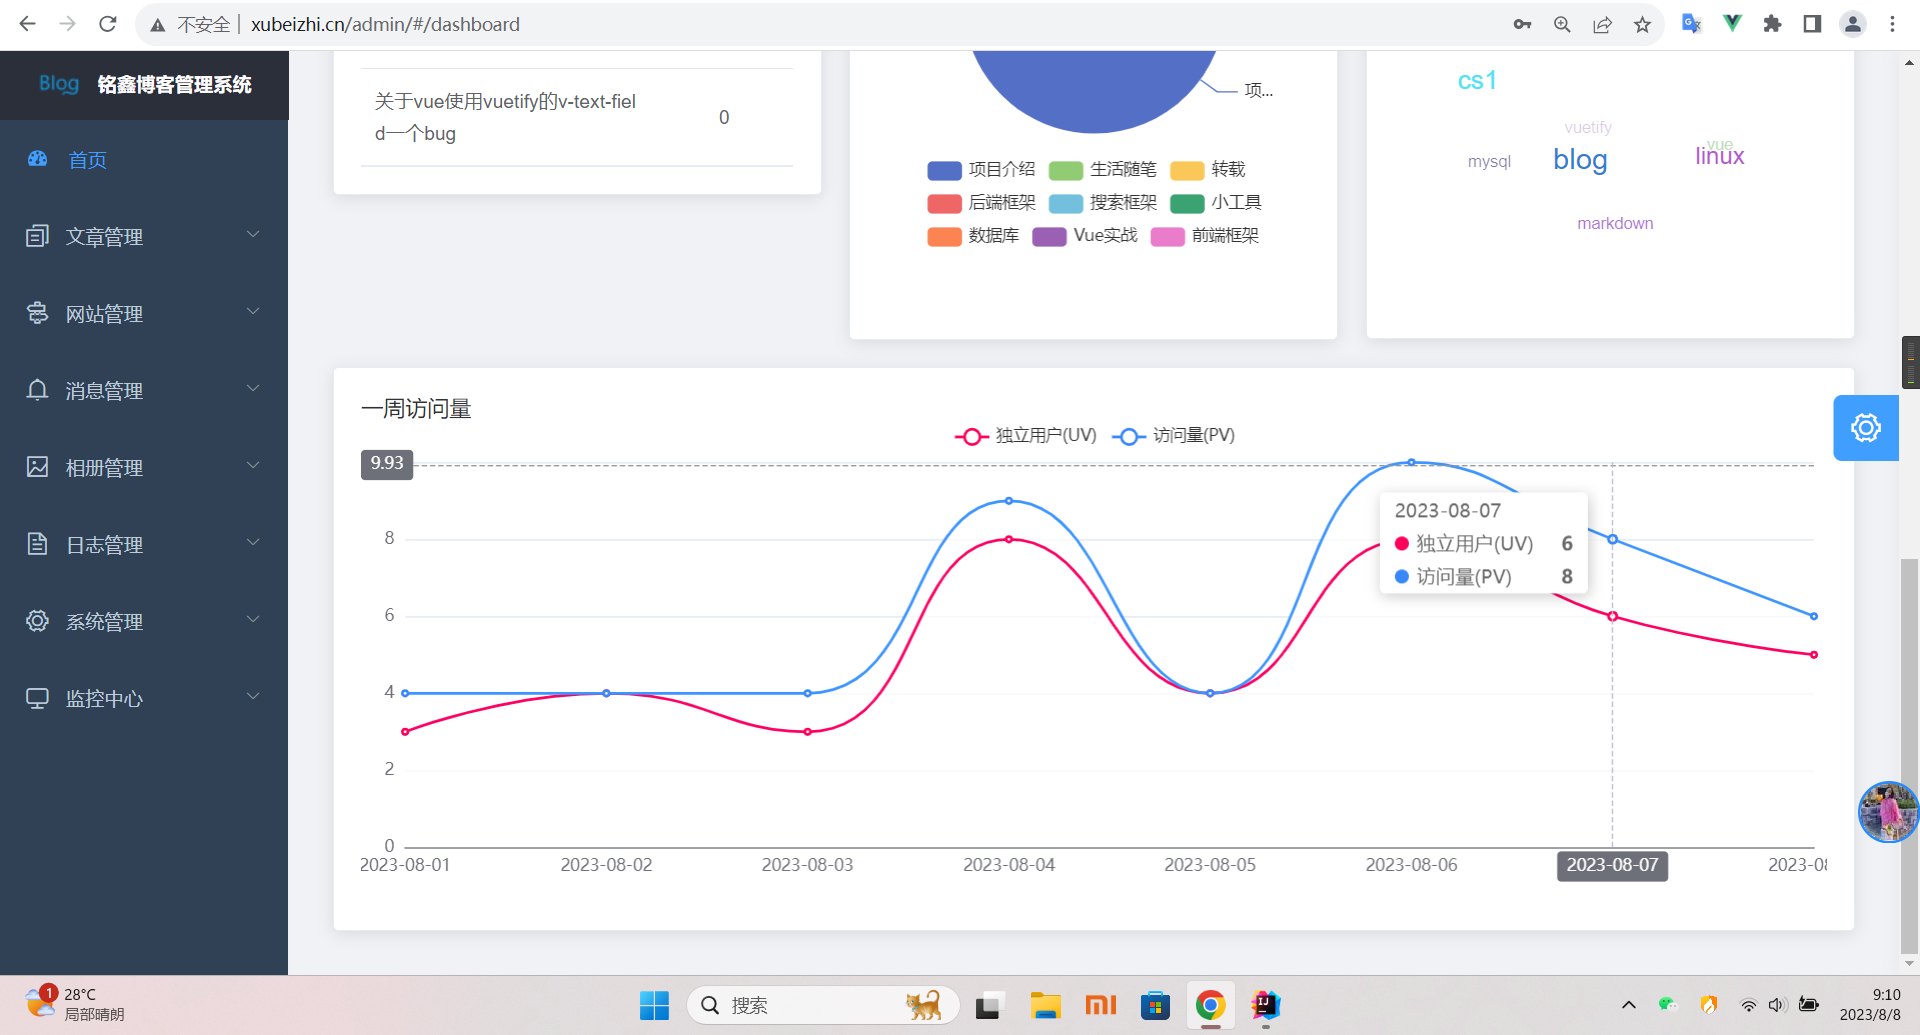This screenshot has height=1035, width=1920.
Task: Toggle 转载 category in pie legend
Action: 1208,170
